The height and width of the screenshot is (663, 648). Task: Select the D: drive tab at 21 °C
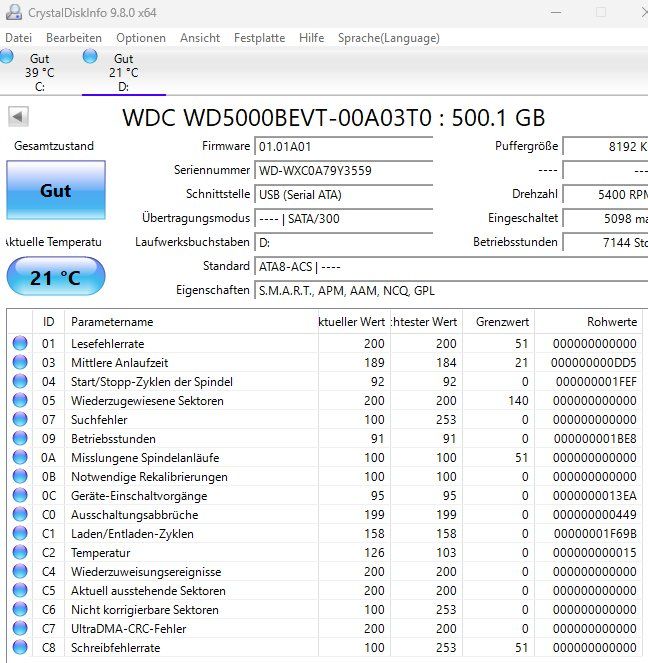click(123, 72)
